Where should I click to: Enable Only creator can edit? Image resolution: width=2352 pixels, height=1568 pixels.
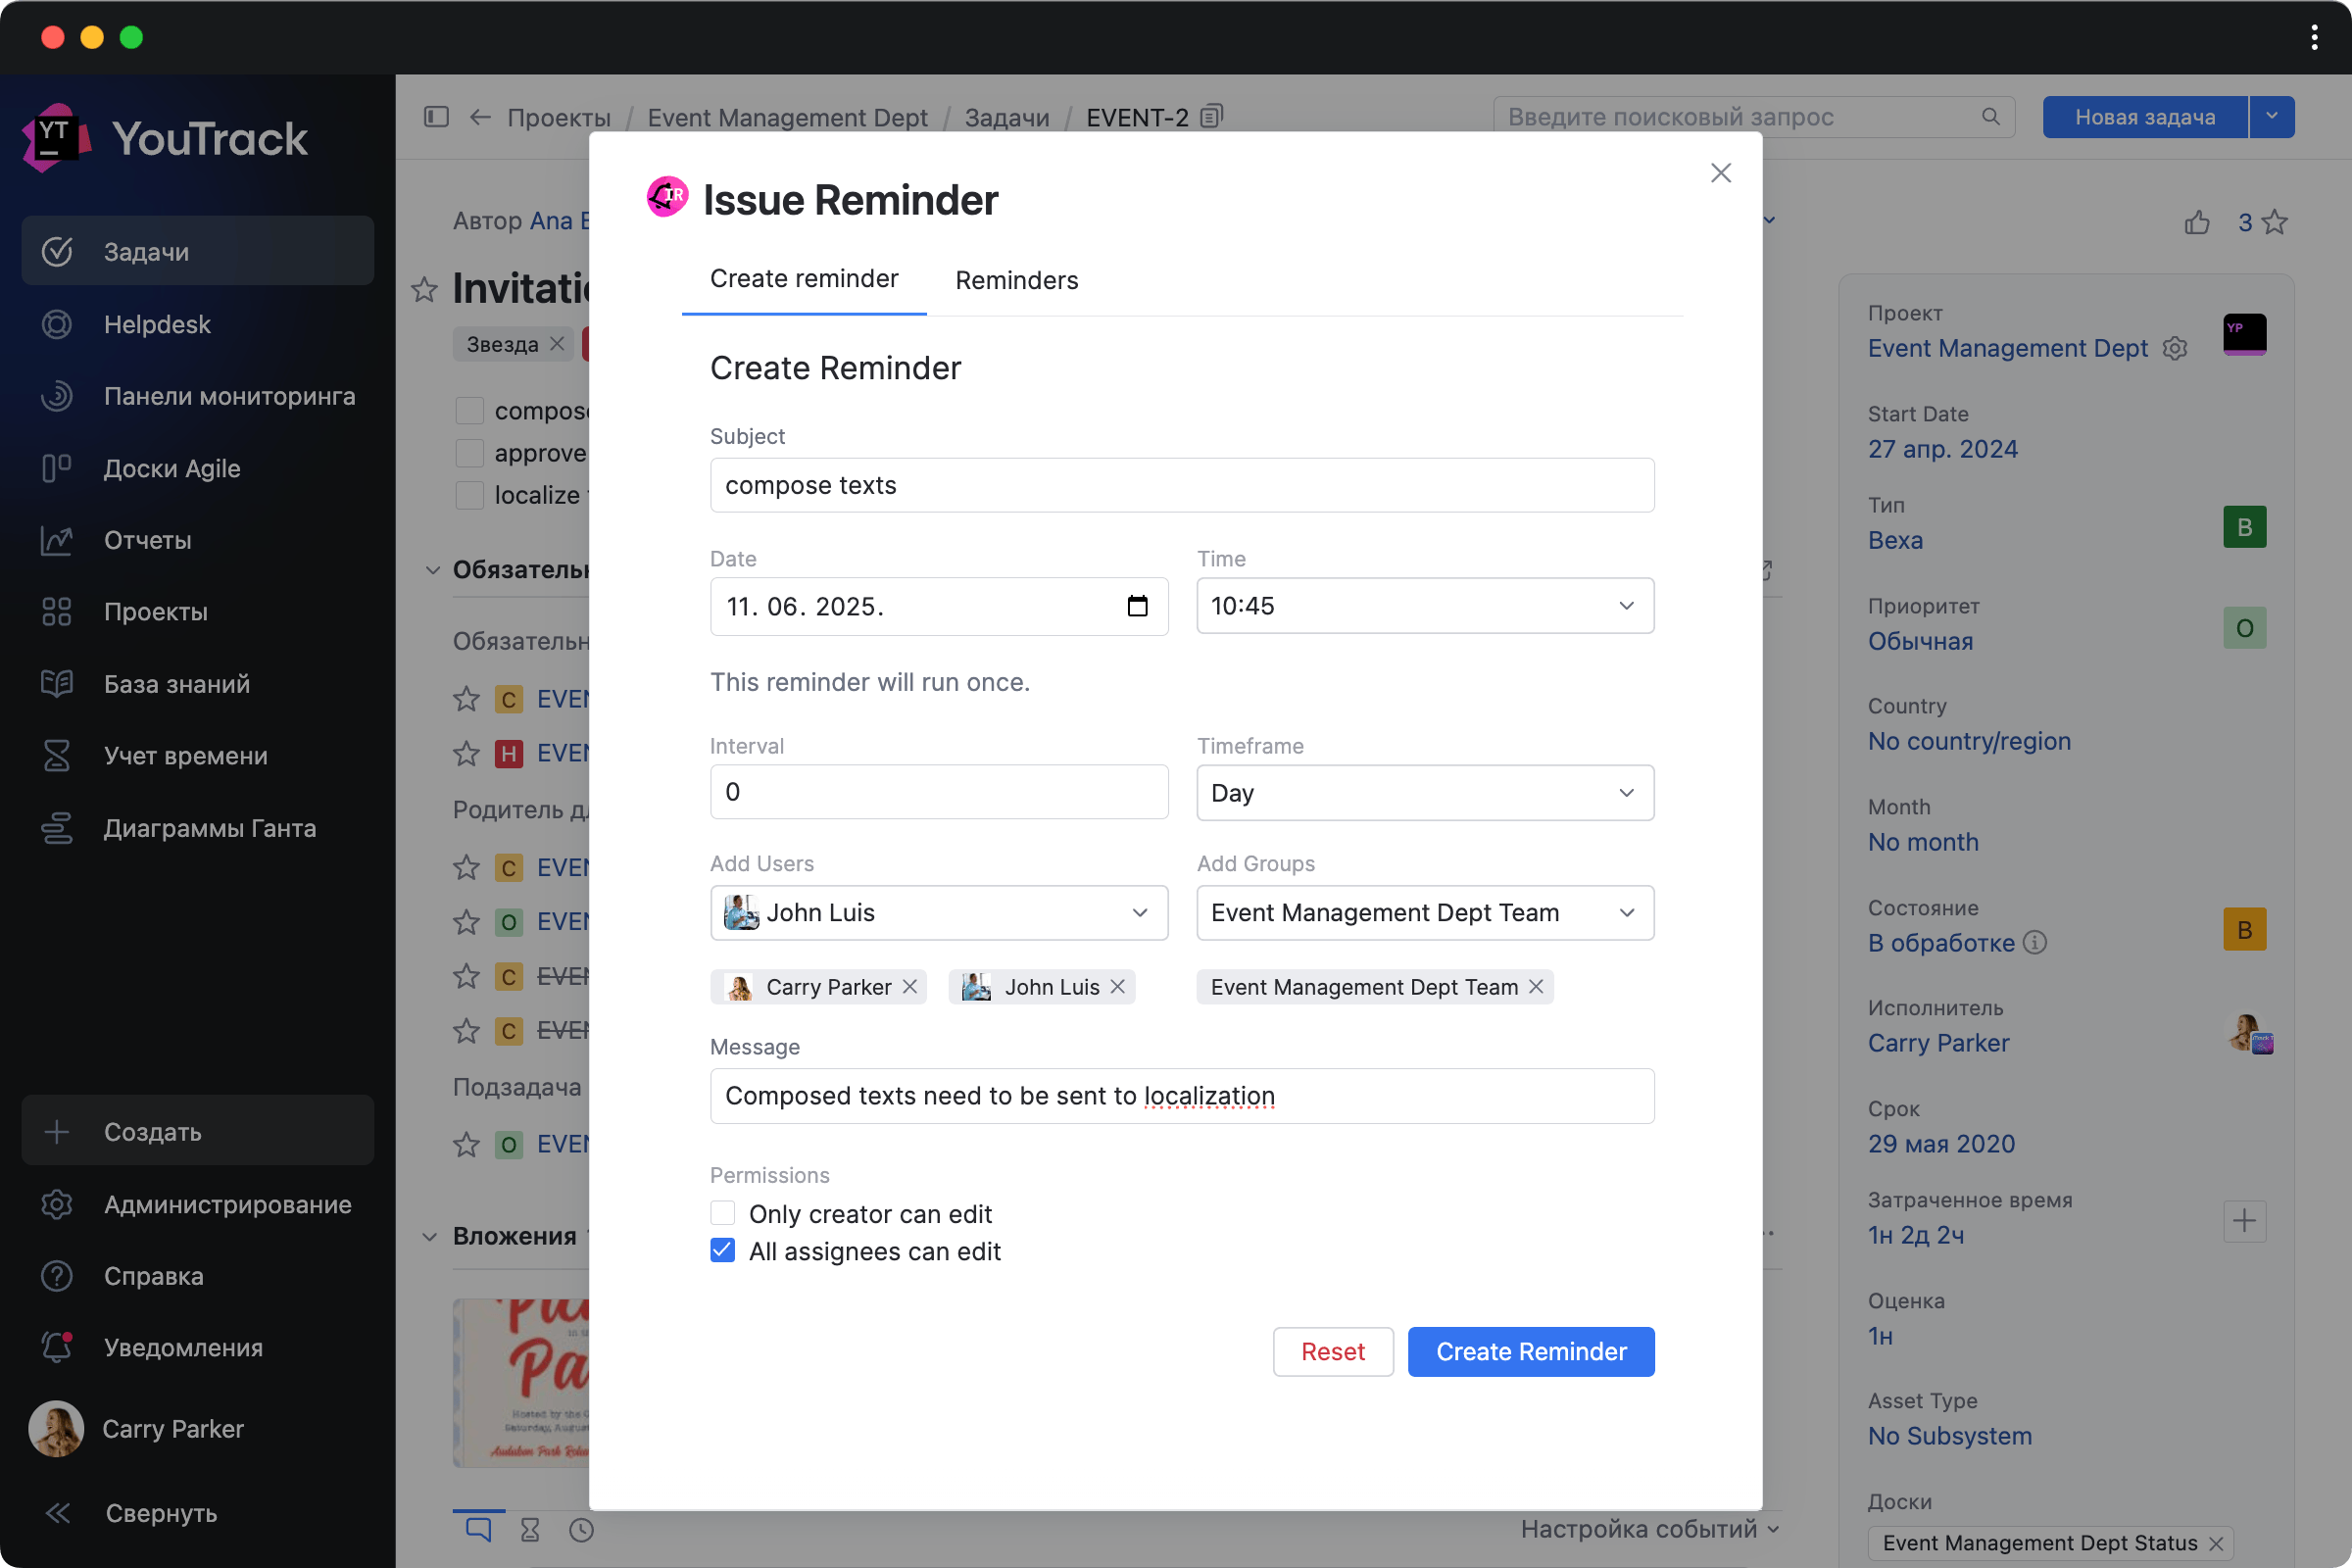point(722,1213)
